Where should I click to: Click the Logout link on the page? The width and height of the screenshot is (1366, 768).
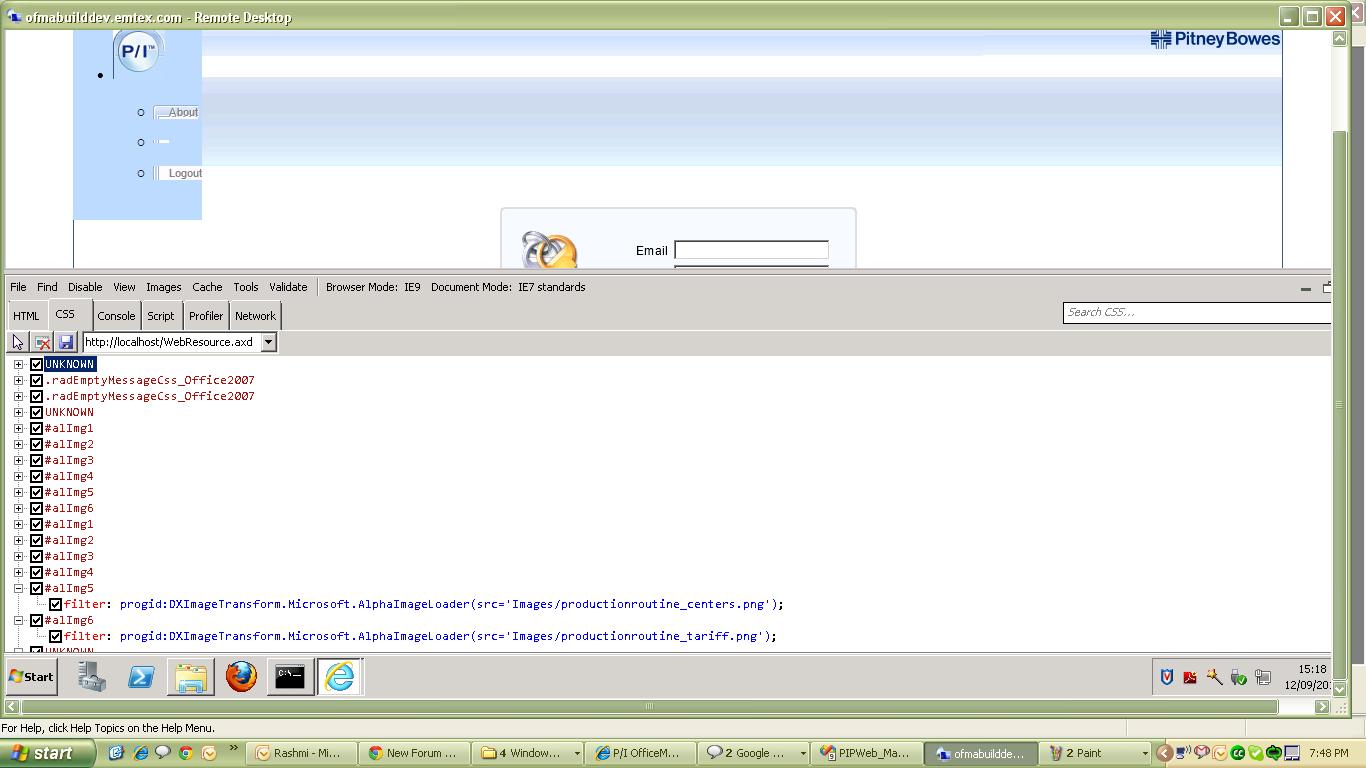[x=185, y=173]
